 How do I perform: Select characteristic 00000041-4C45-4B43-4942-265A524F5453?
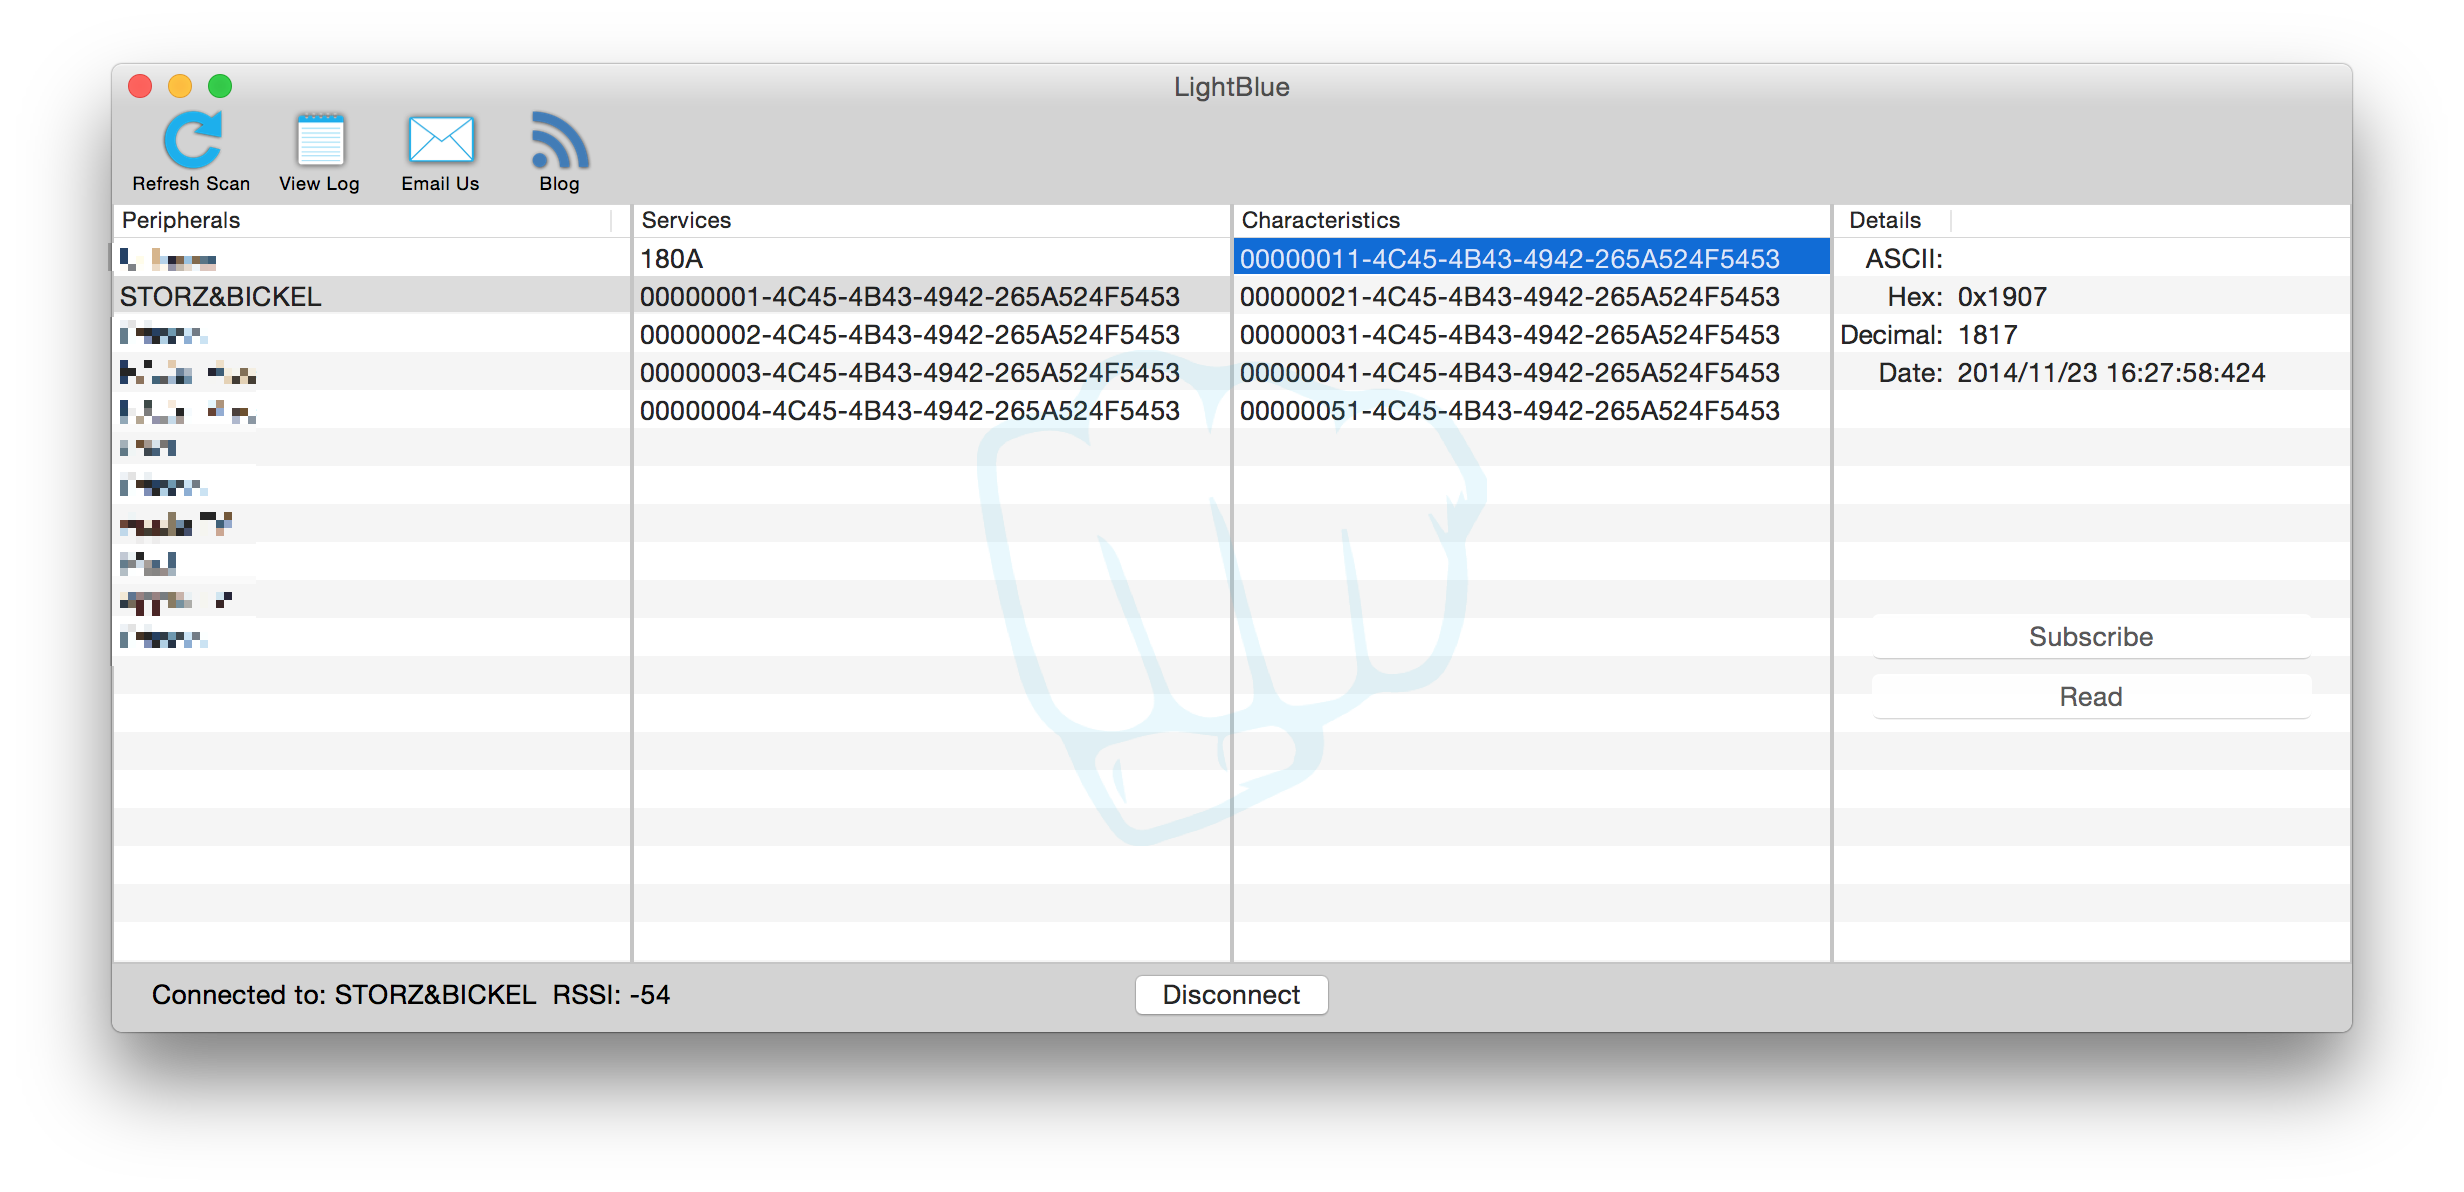point(1531,373)
